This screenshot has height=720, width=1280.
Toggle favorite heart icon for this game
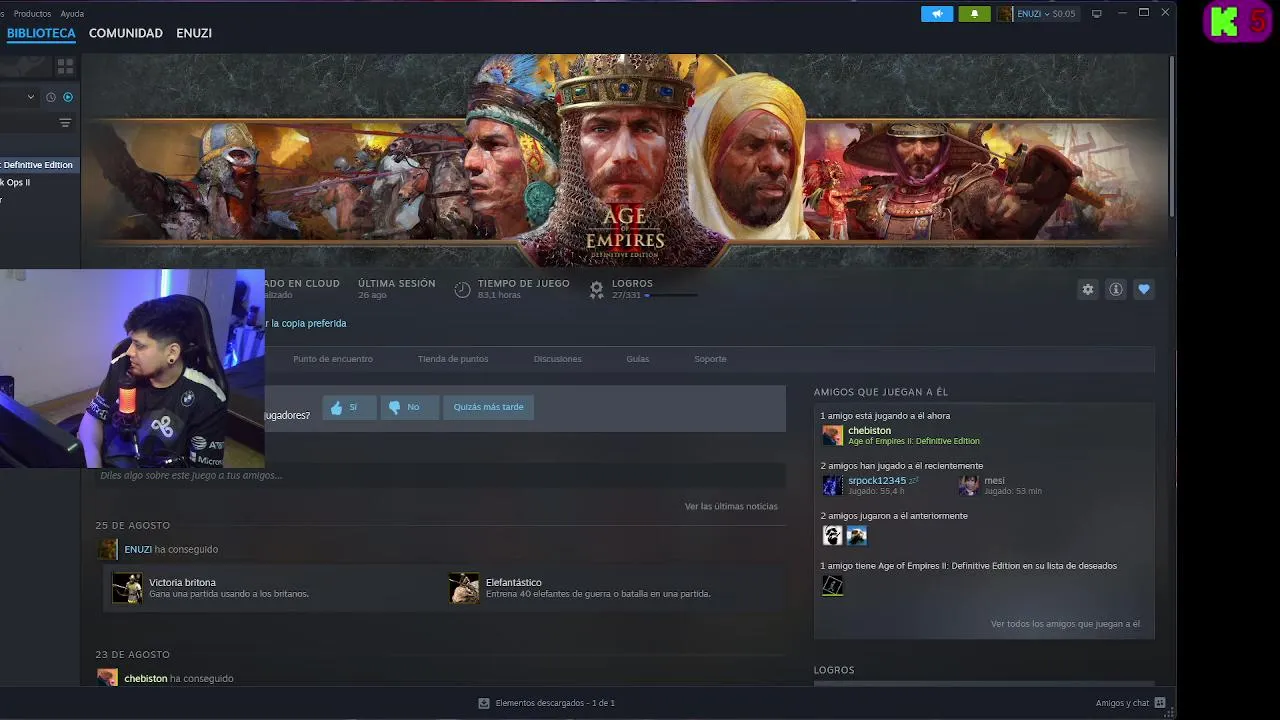(1144, 289)
